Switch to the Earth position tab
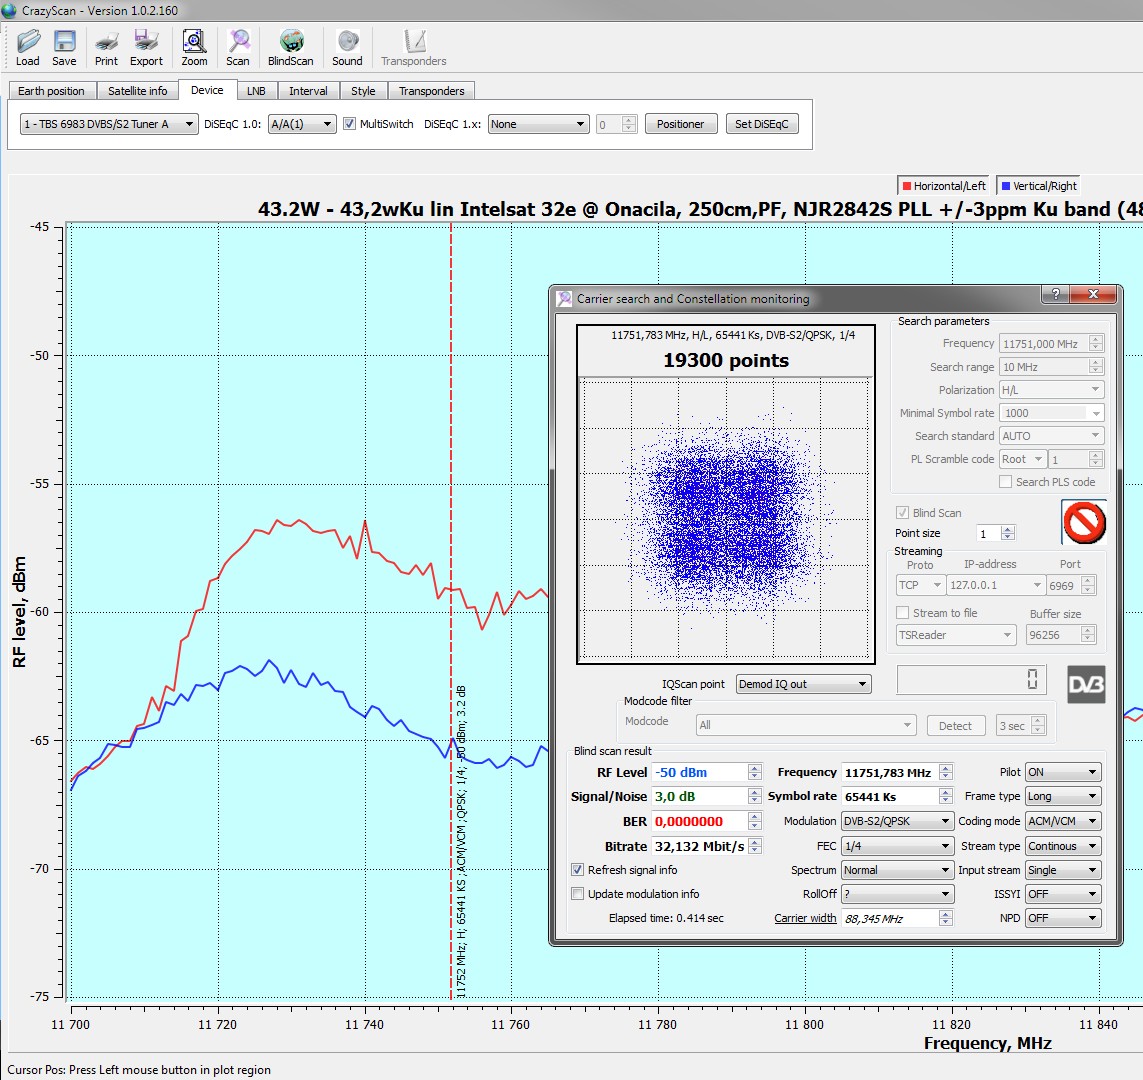Image resolution: width=1143 pixels, height=1080 pixels. (51, 91)
